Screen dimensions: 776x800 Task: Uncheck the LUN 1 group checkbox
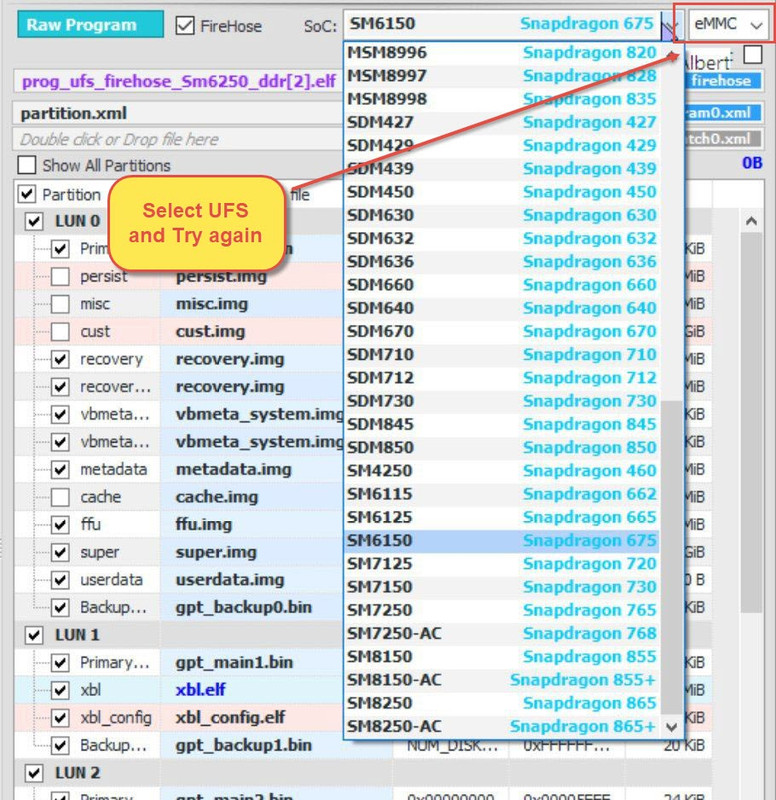(x=34, y=635)
